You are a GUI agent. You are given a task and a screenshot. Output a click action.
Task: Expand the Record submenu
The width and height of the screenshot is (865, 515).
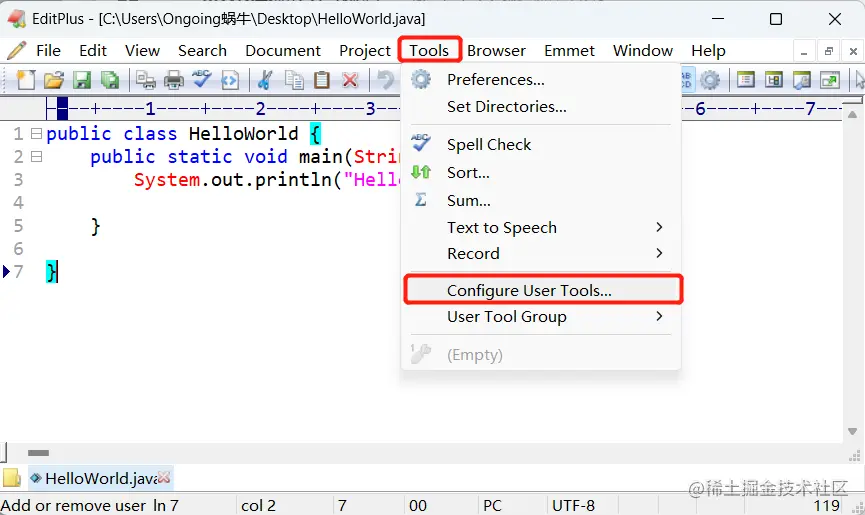[659, 253]
